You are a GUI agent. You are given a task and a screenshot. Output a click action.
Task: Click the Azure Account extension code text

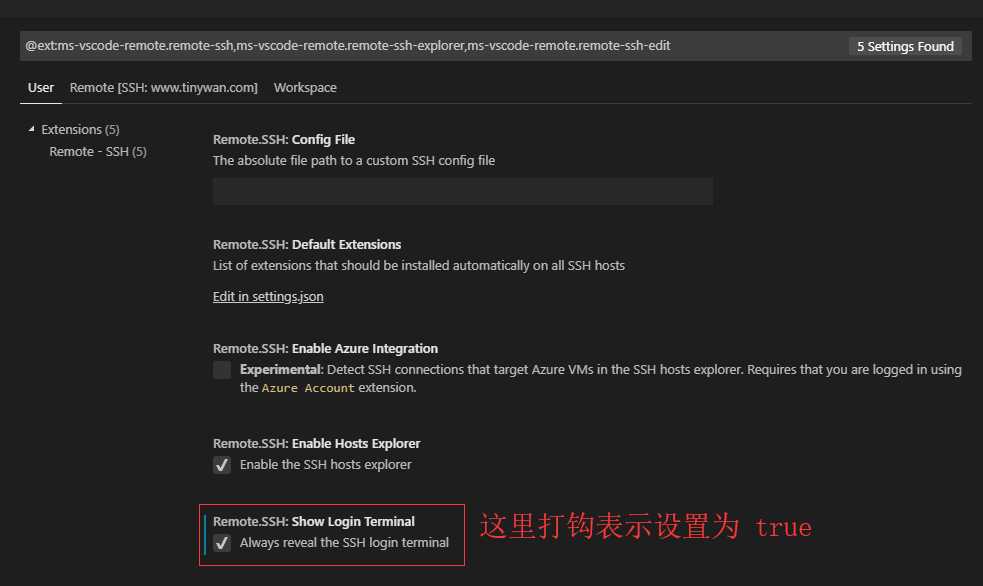click(x=308, y=388)
